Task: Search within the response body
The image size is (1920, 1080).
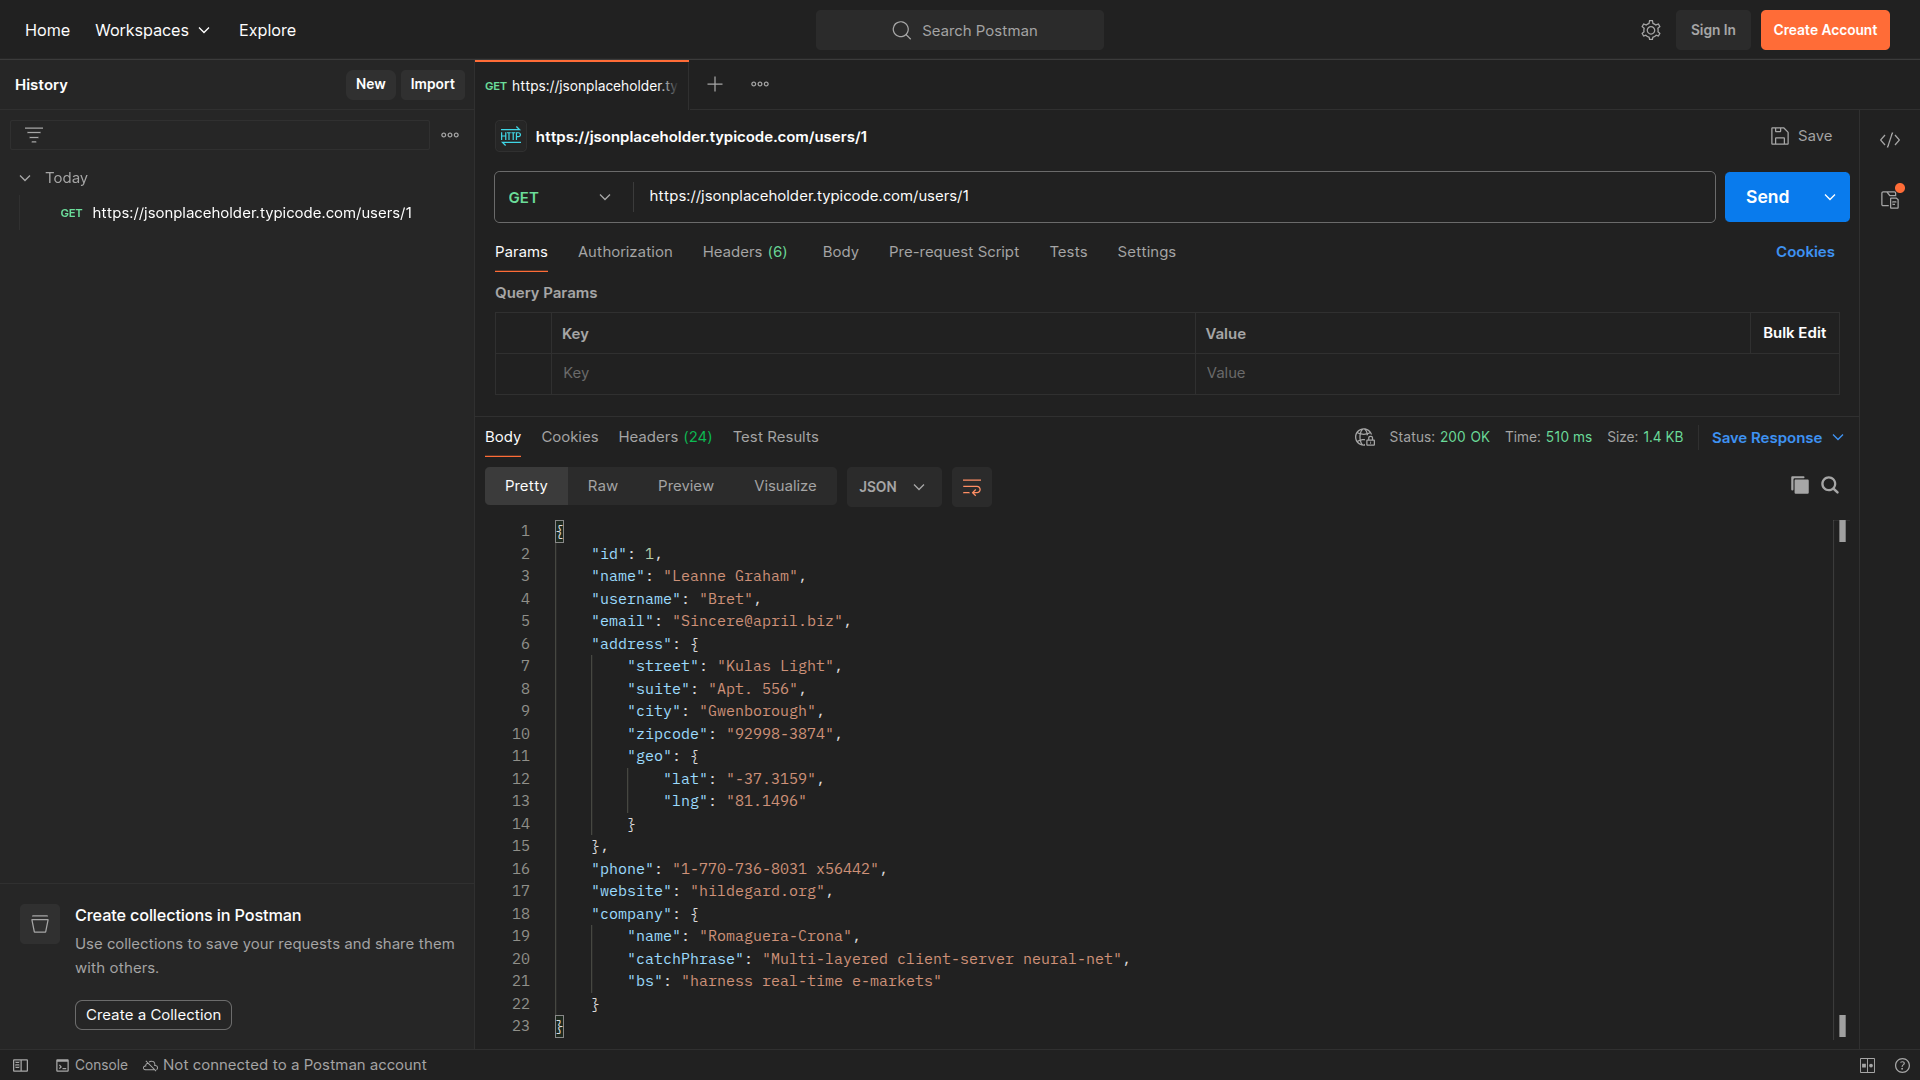Action: (x=1830, y=485)
